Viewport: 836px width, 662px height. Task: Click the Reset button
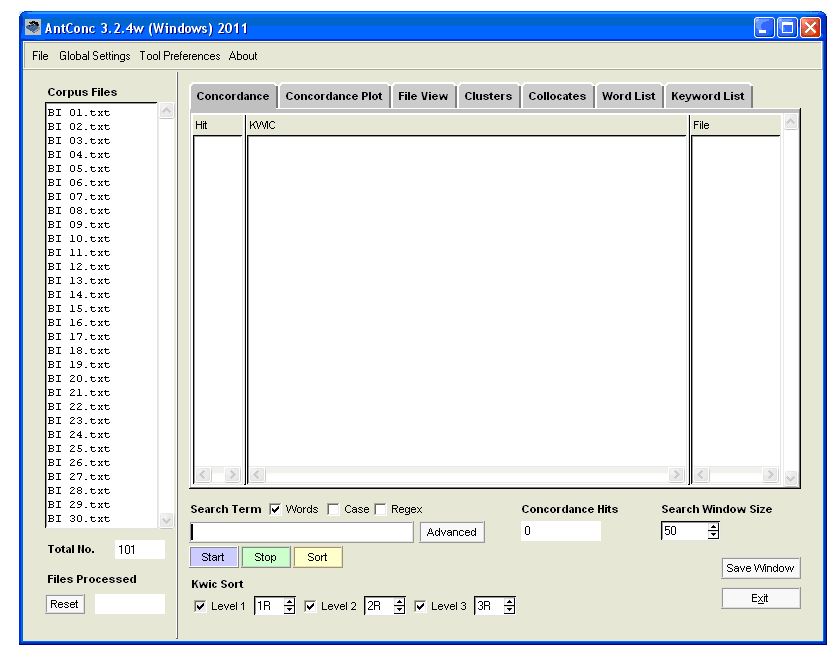65,604
